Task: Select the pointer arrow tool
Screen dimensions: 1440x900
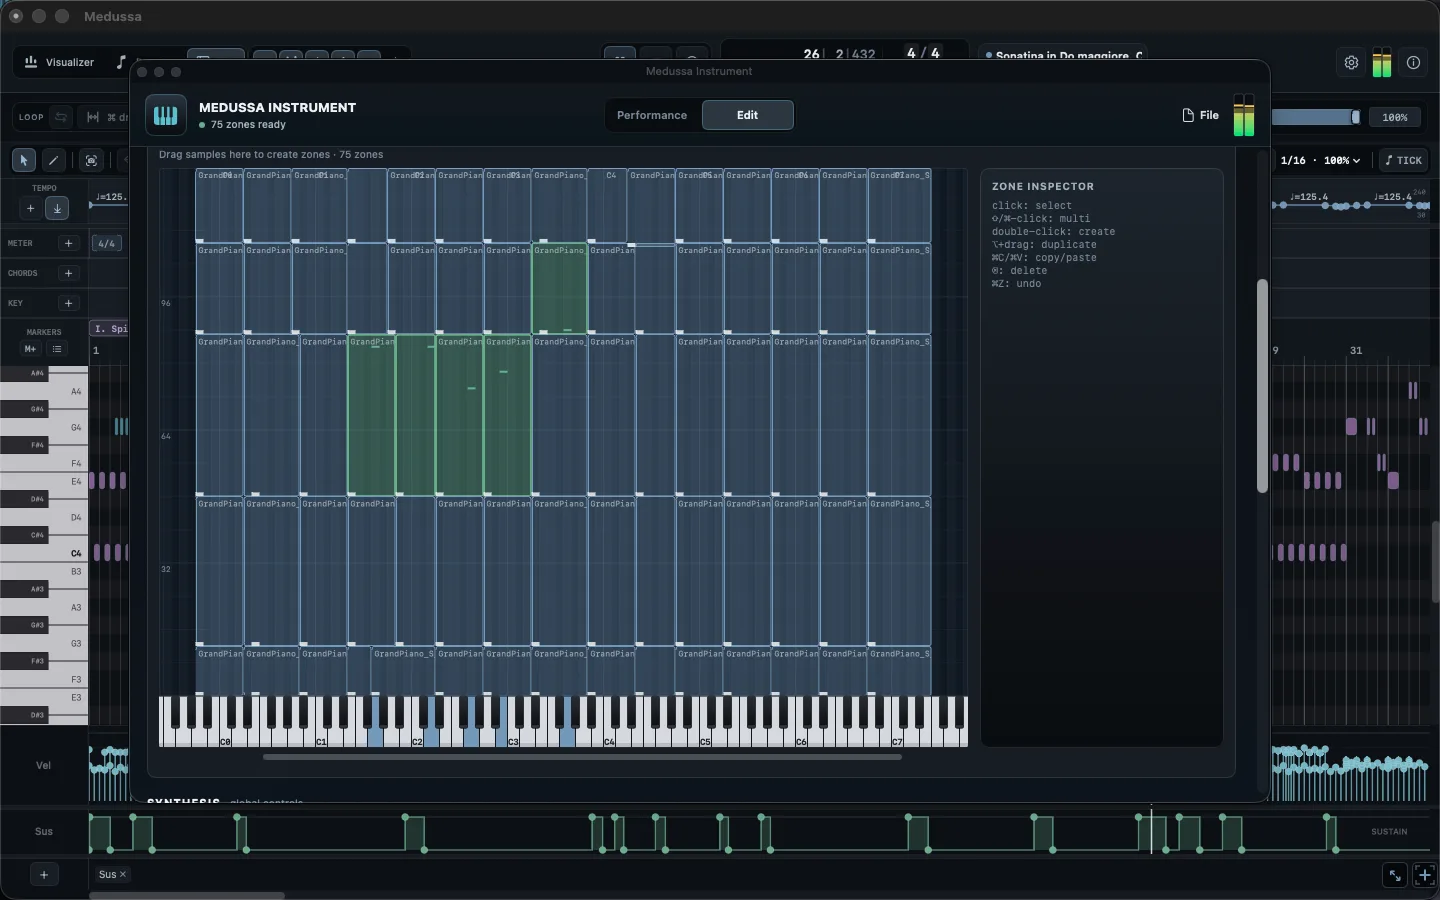Action: point(24,160)
